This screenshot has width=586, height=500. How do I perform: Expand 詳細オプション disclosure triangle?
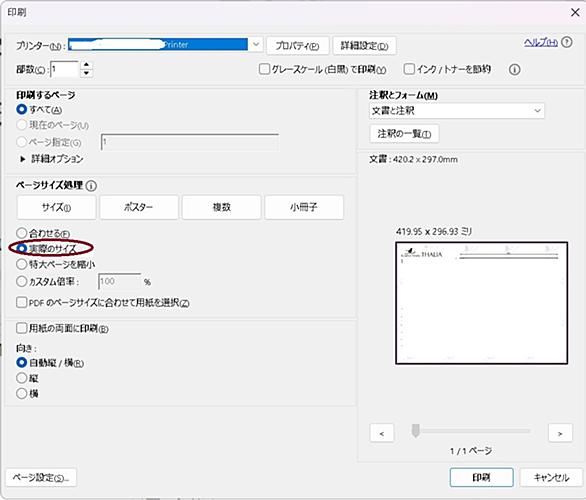click(x=22, y=159)
